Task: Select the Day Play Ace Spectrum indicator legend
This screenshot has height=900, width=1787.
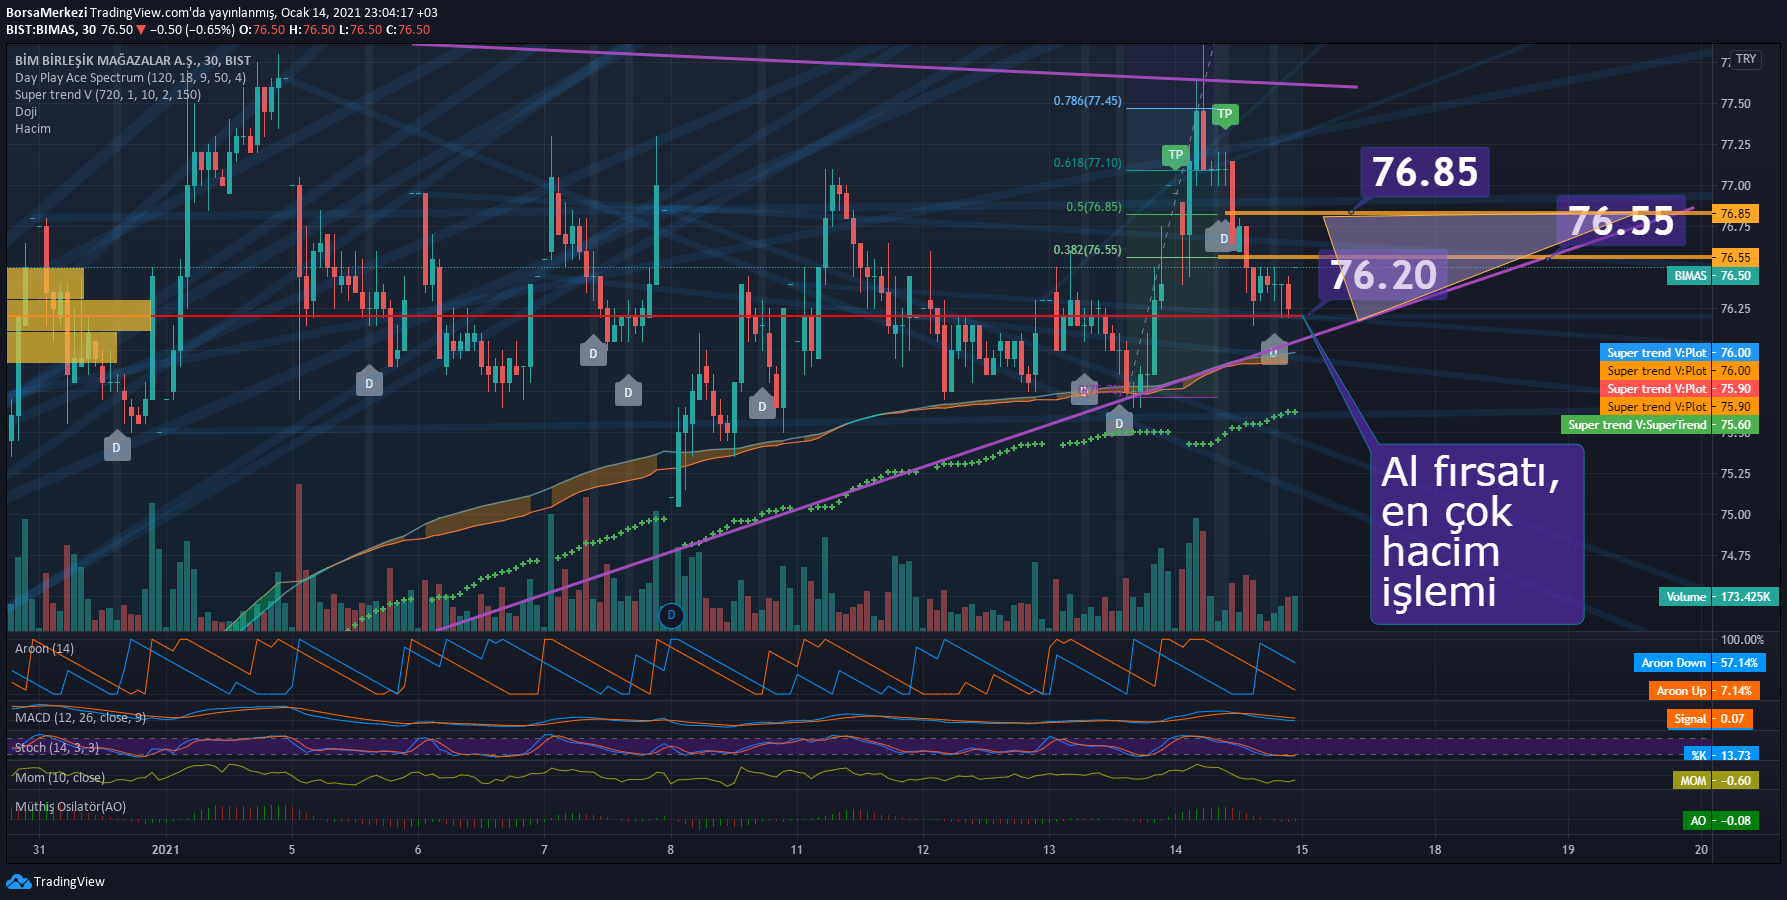Action: tap(130, 77)
